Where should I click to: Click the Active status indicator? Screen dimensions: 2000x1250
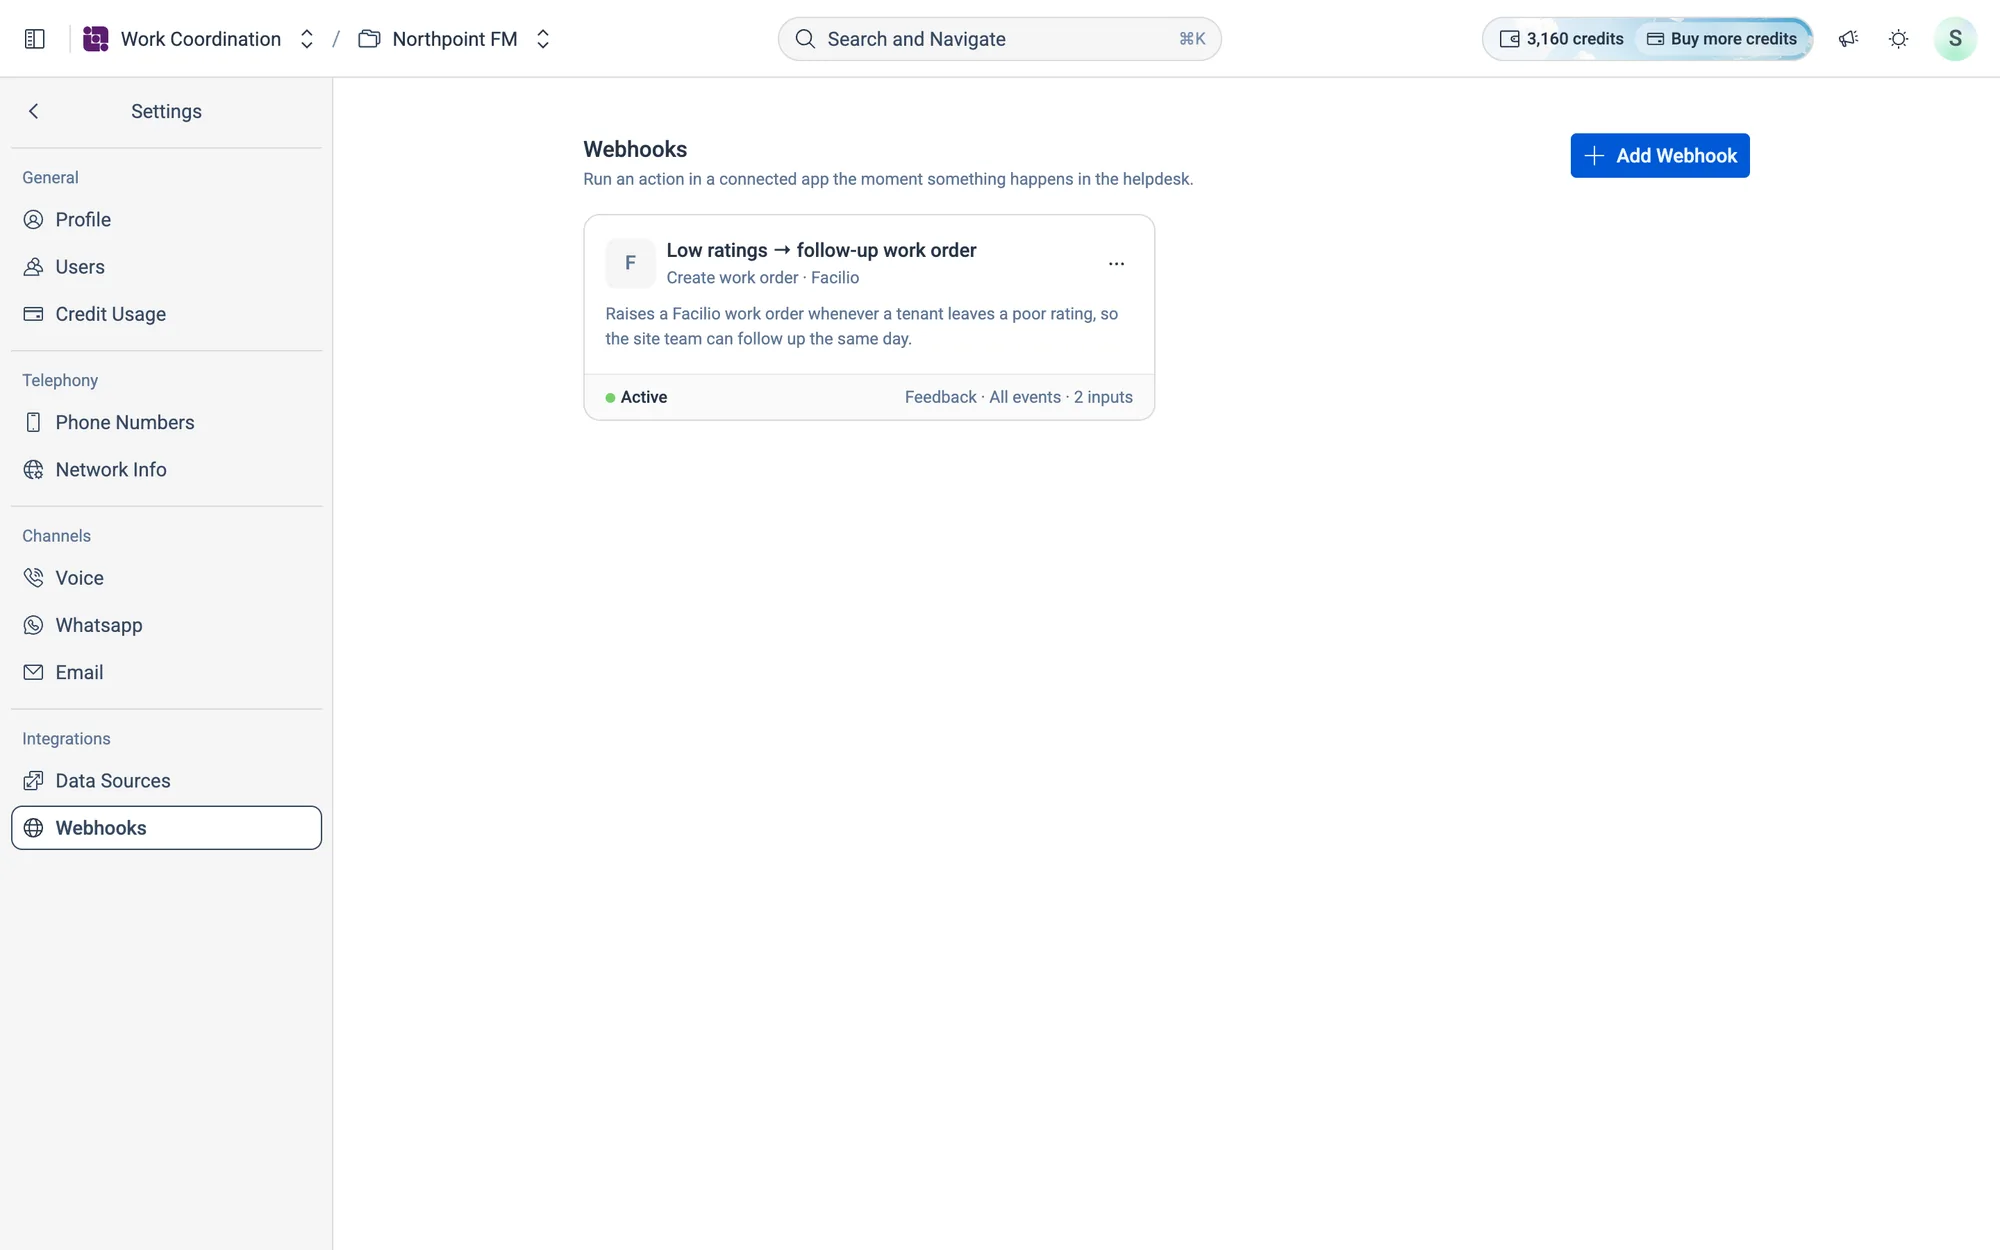pyautogui.click(x=636, y=397)
